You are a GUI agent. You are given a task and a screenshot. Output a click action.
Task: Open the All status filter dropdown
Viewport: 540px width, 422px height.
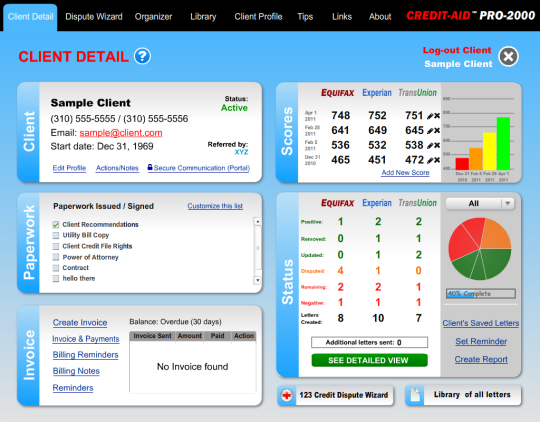click(480, 204)
